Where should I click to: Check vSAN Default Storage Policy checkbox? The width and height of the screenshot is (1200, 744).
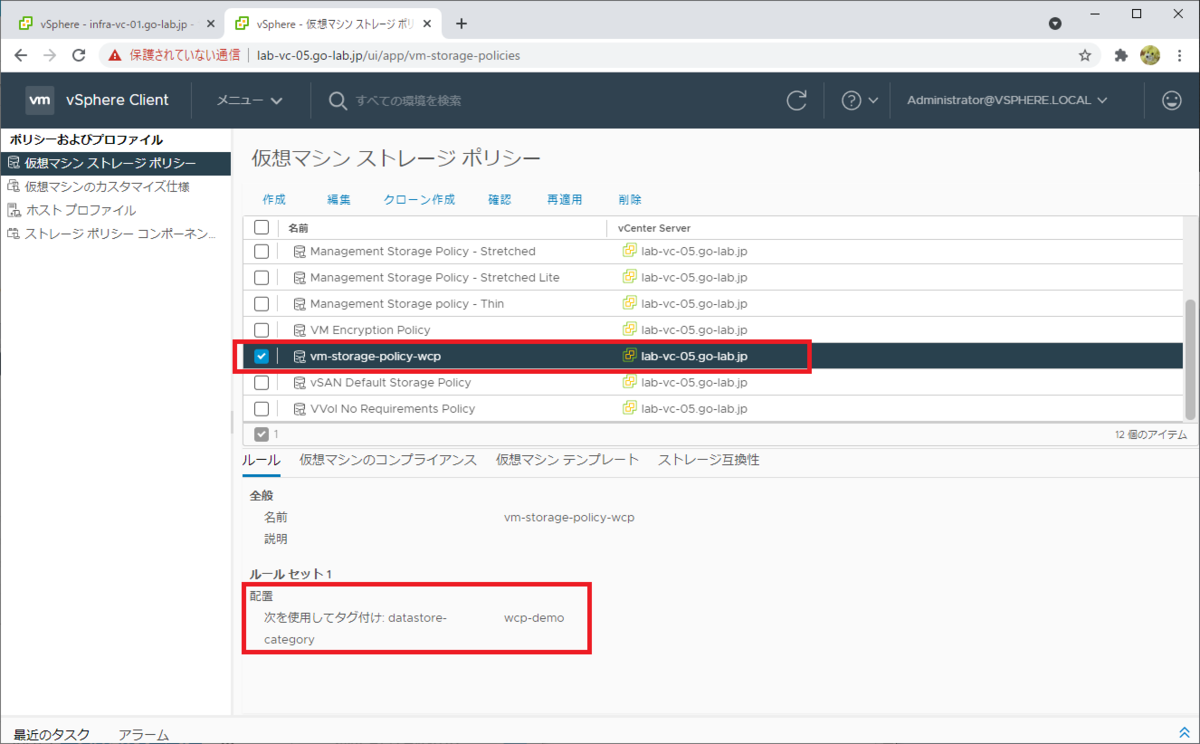[261, 382]
